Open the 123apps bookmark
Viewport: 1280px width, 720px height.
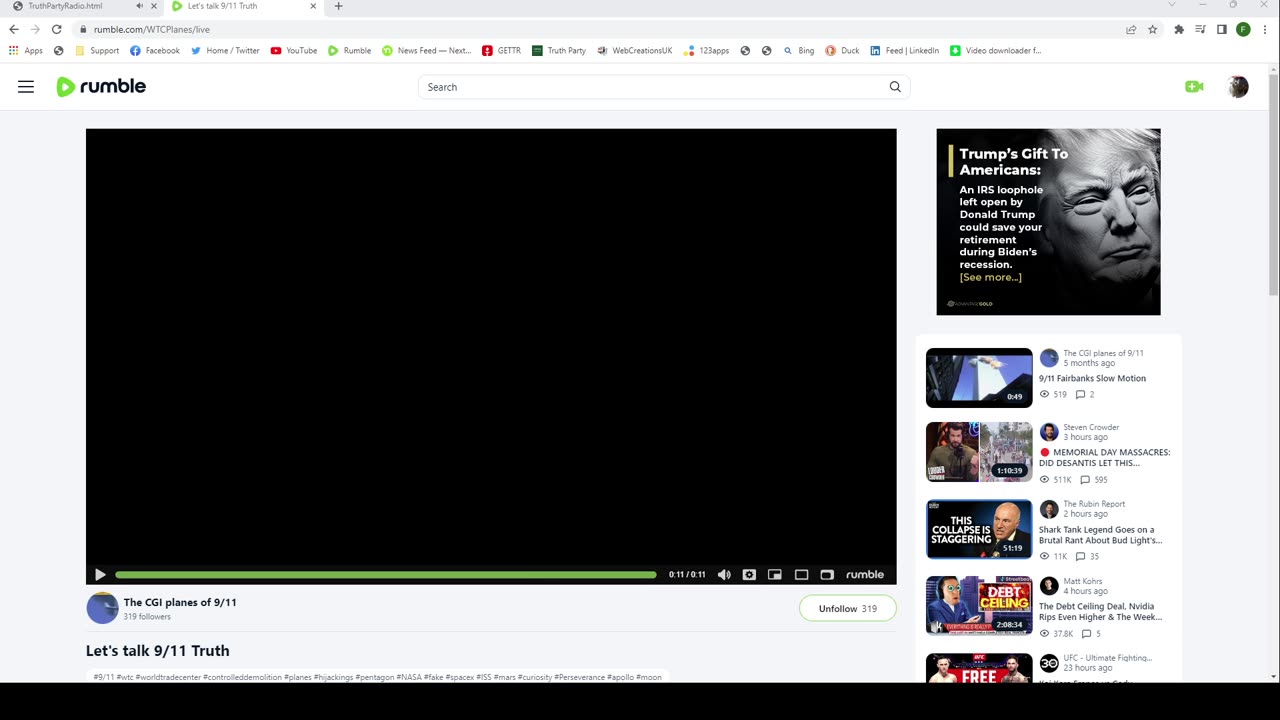pyautogui.click(x=706, y=51)
